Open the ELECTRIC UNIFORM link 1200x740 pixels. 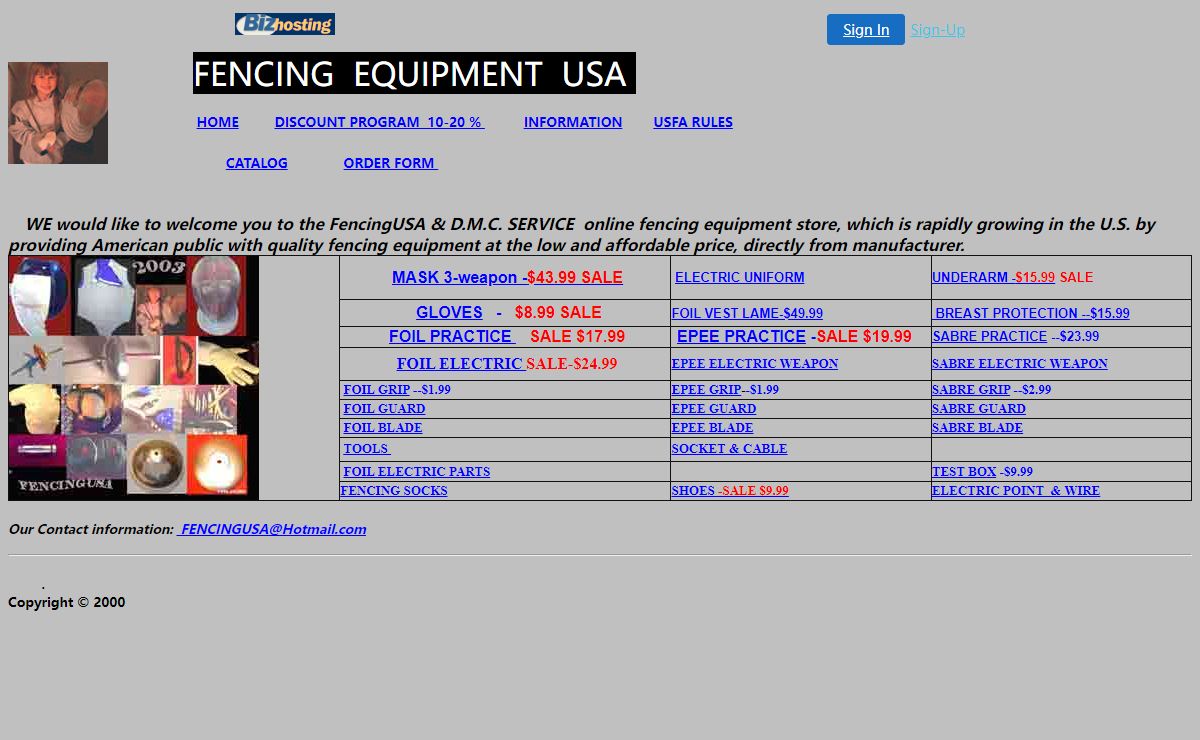pyautogui.click(x=740, y=277)
